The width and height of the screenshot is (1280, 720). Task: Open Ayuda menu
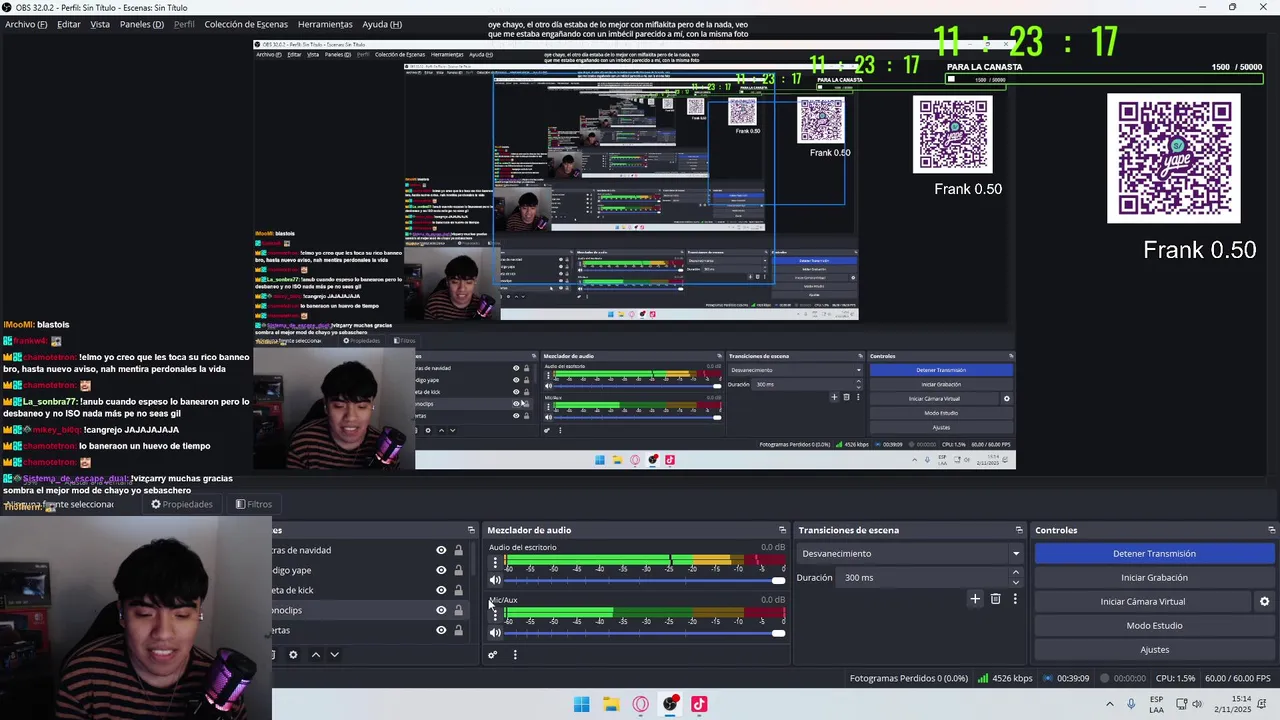coord(382,24)
